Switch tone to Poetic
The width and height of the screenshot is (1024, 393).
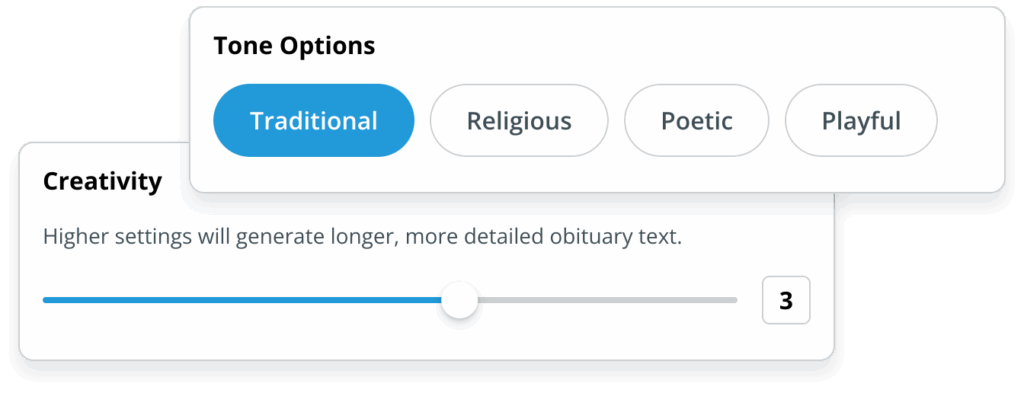[x=697, y=121]
